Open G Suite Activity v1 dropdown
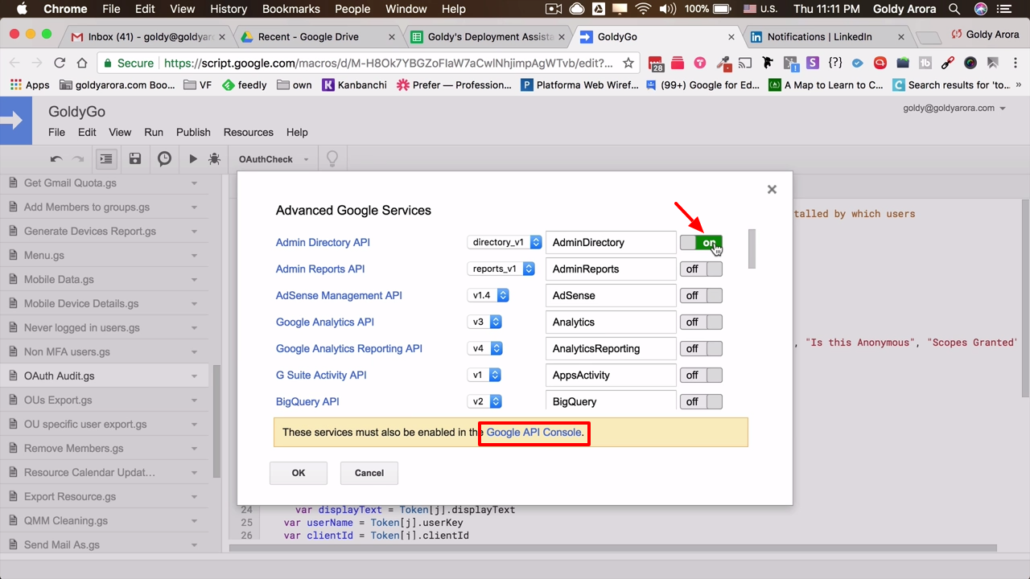This screenshot has width=1030, height=579. pyautogui.click(x=484, y=375)
